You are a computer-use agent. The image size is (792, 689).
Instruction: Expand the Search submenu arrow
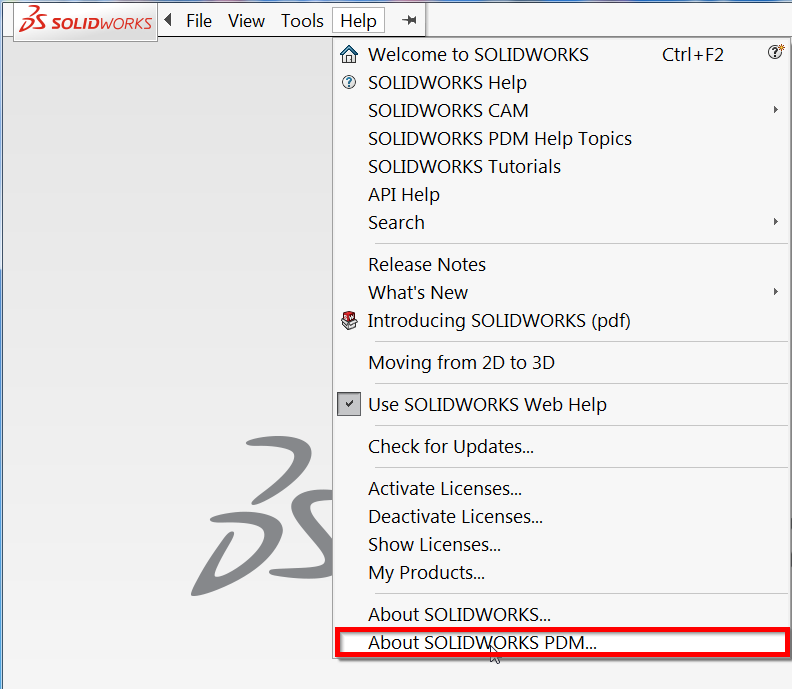(775, 222)
